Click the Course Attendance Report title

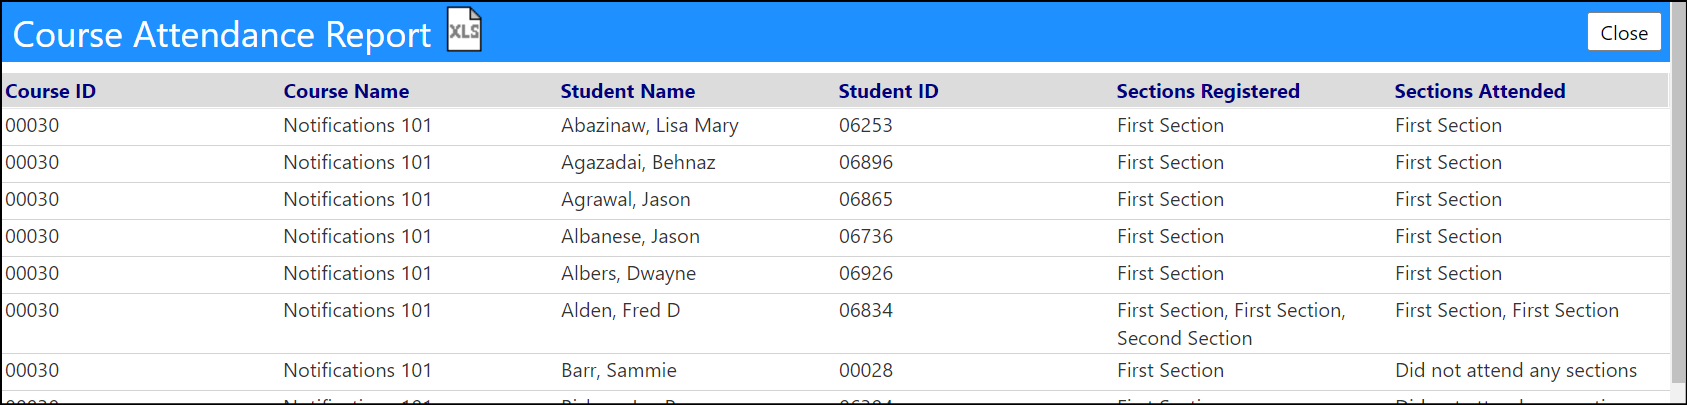[222, 35]
